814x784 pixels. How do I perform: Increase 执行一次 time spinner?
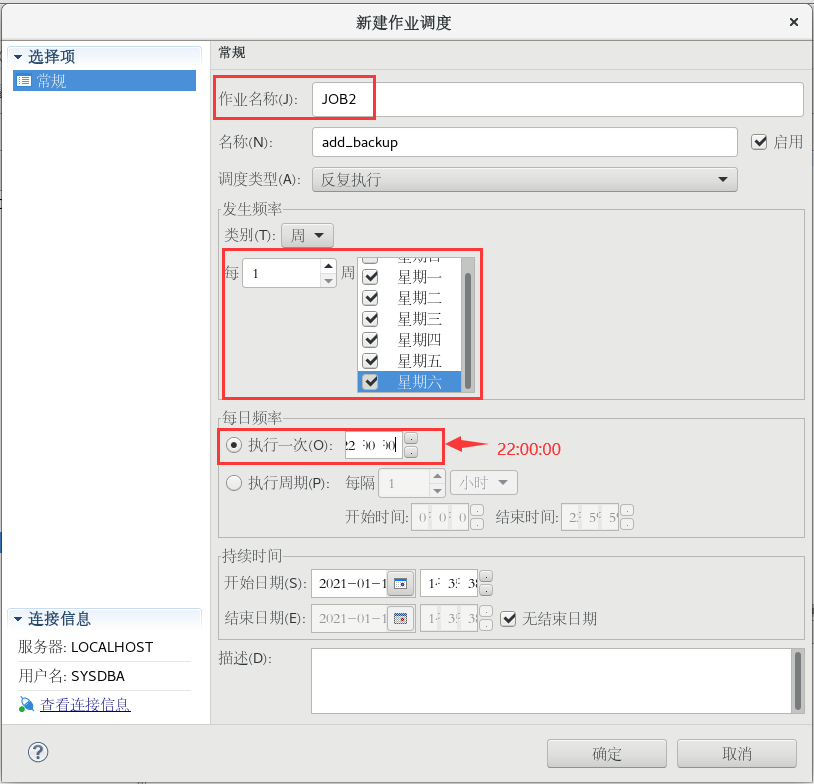pyautogui.click(x=411, y=439)
